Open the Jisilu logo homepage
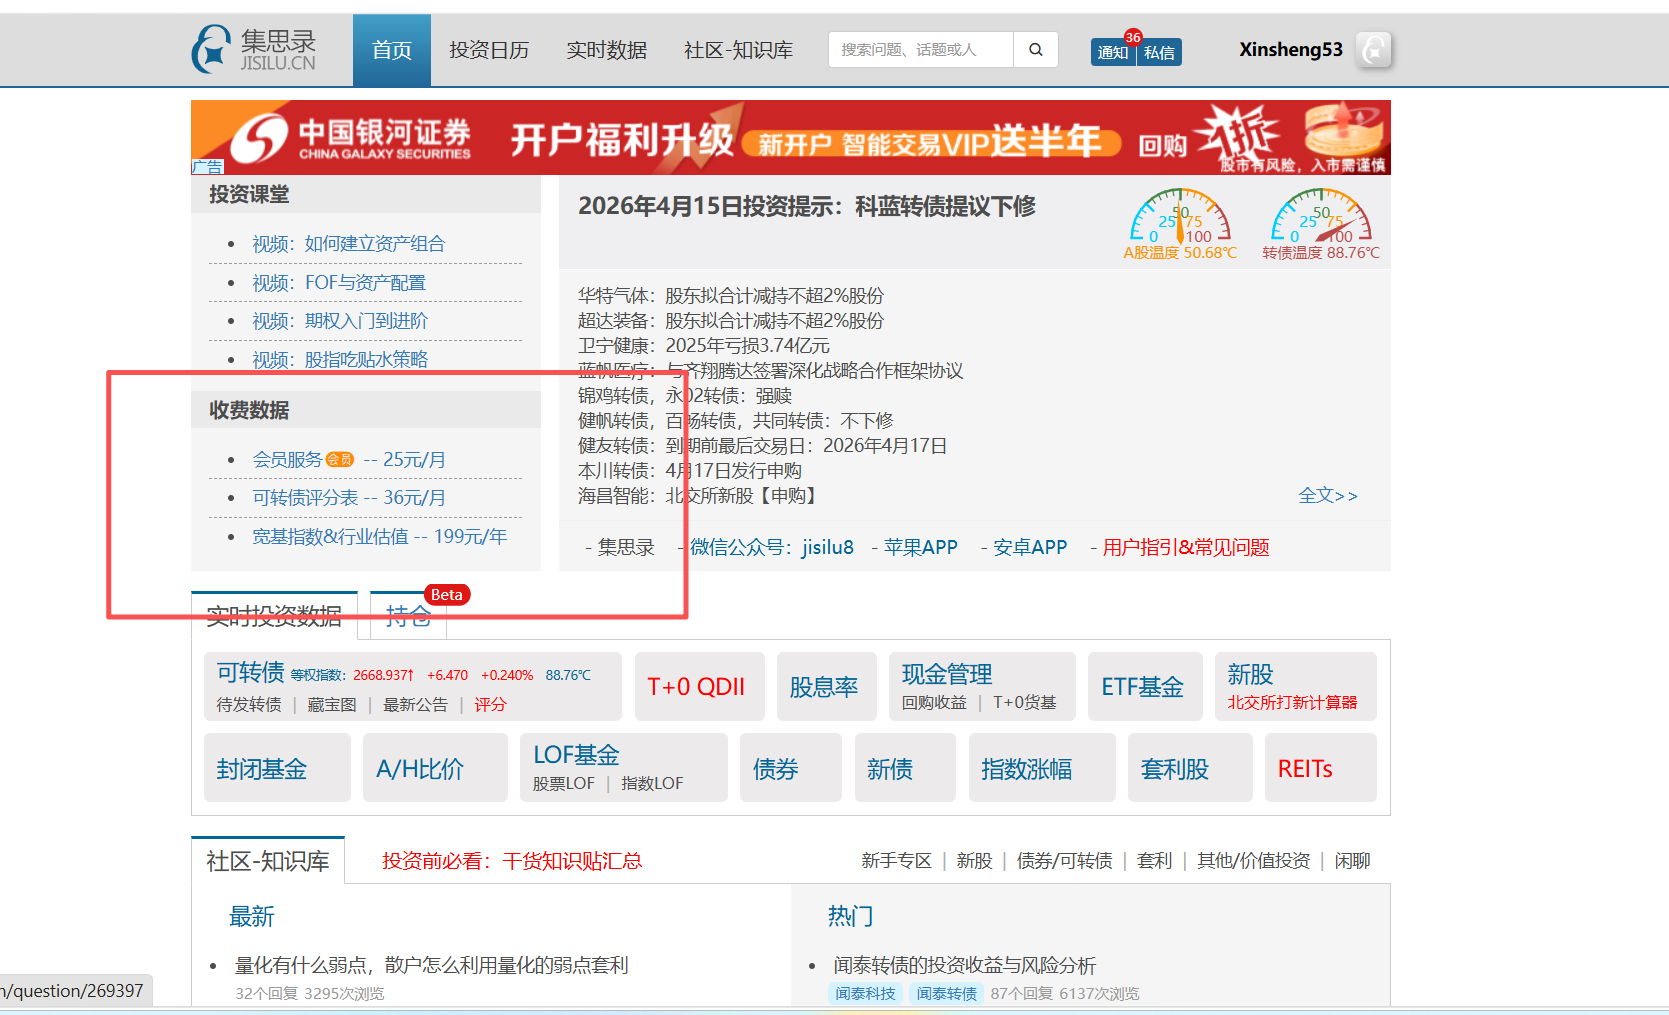Screen dimensions: 1669x1015 254,50
